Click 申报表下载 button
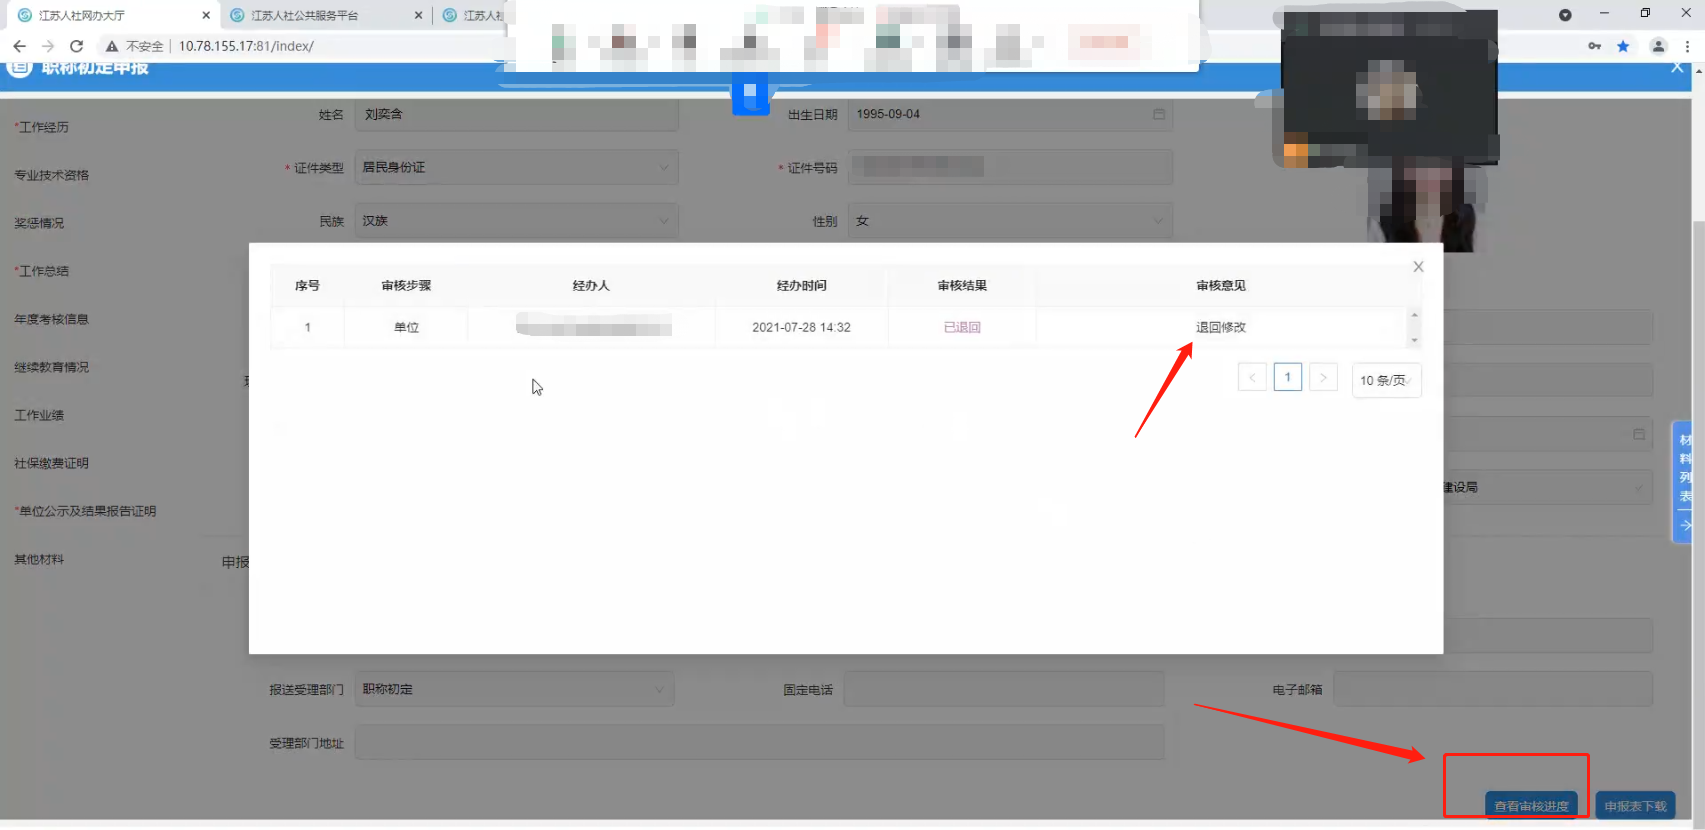The height and width of the screenshot is (830, 1705). (1636, 806)
